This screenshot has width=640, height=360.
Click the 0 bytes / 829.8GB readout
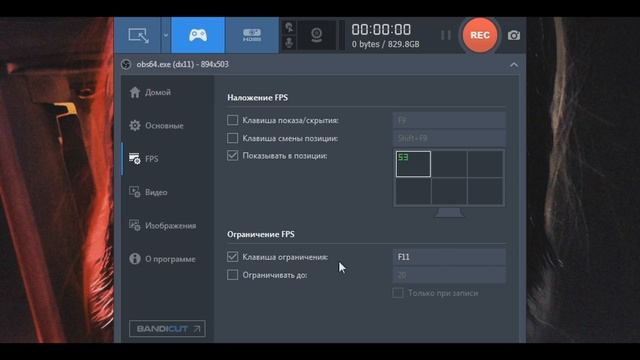[385, 44]
